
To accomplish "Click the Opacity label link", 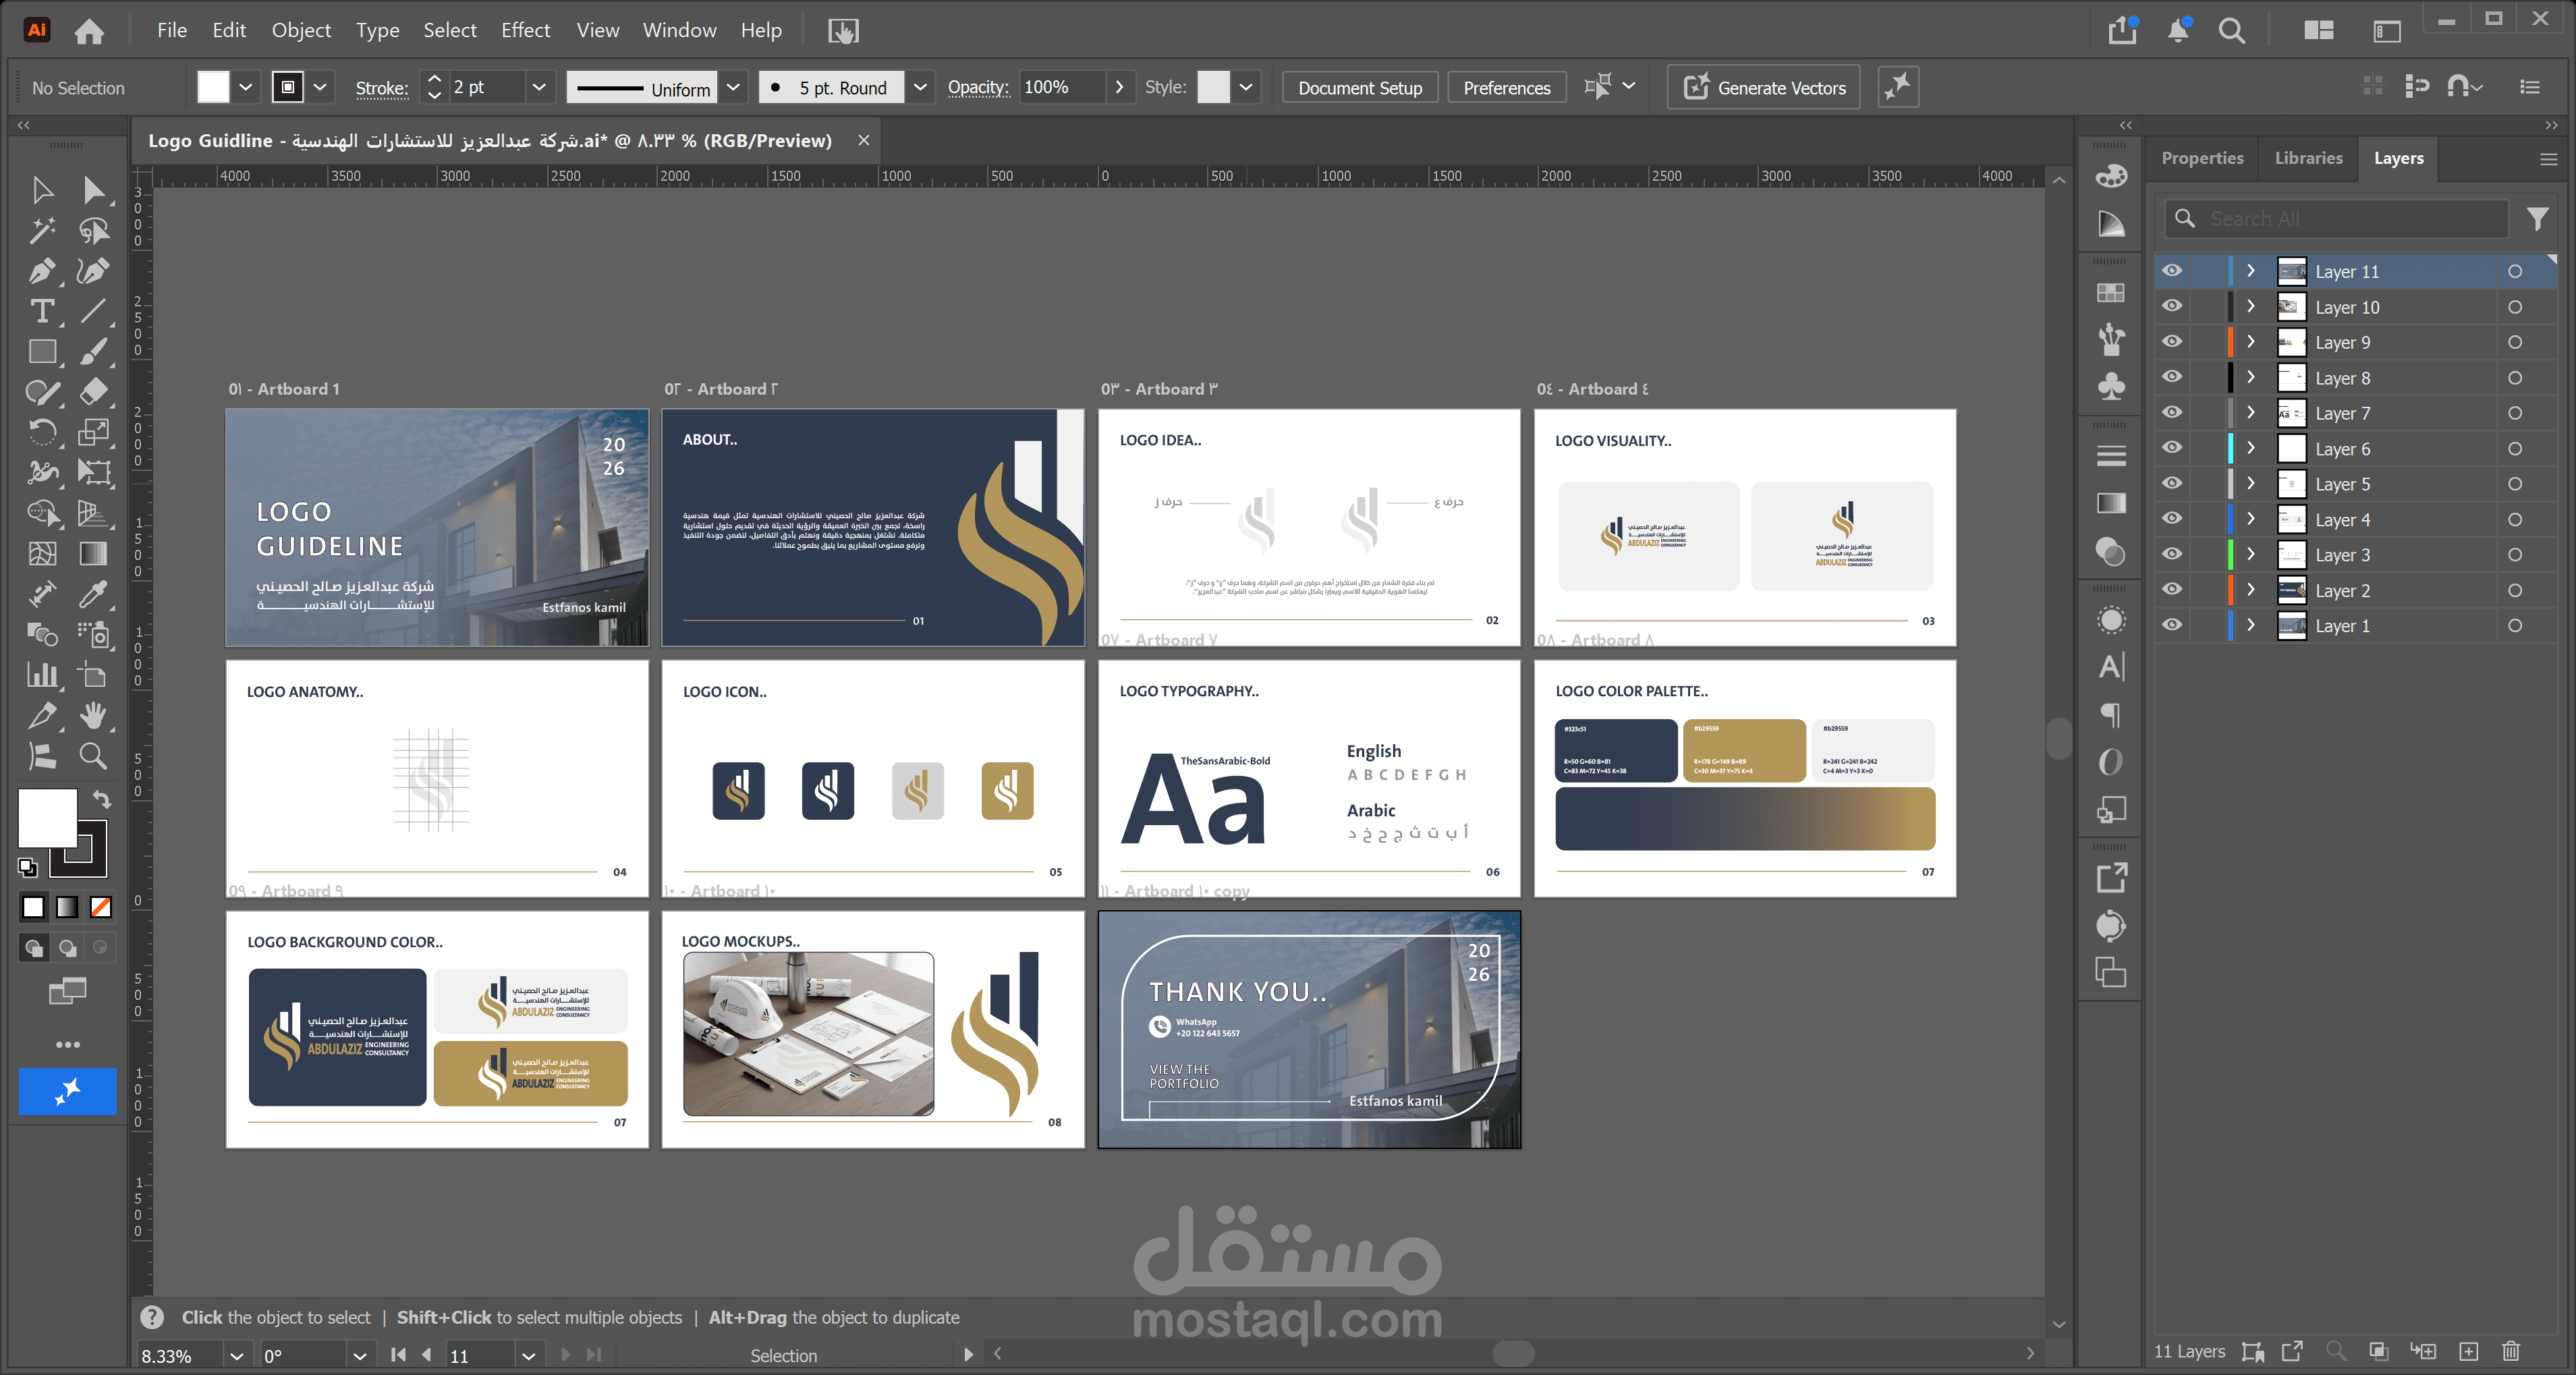I will [x=978, y=87].
